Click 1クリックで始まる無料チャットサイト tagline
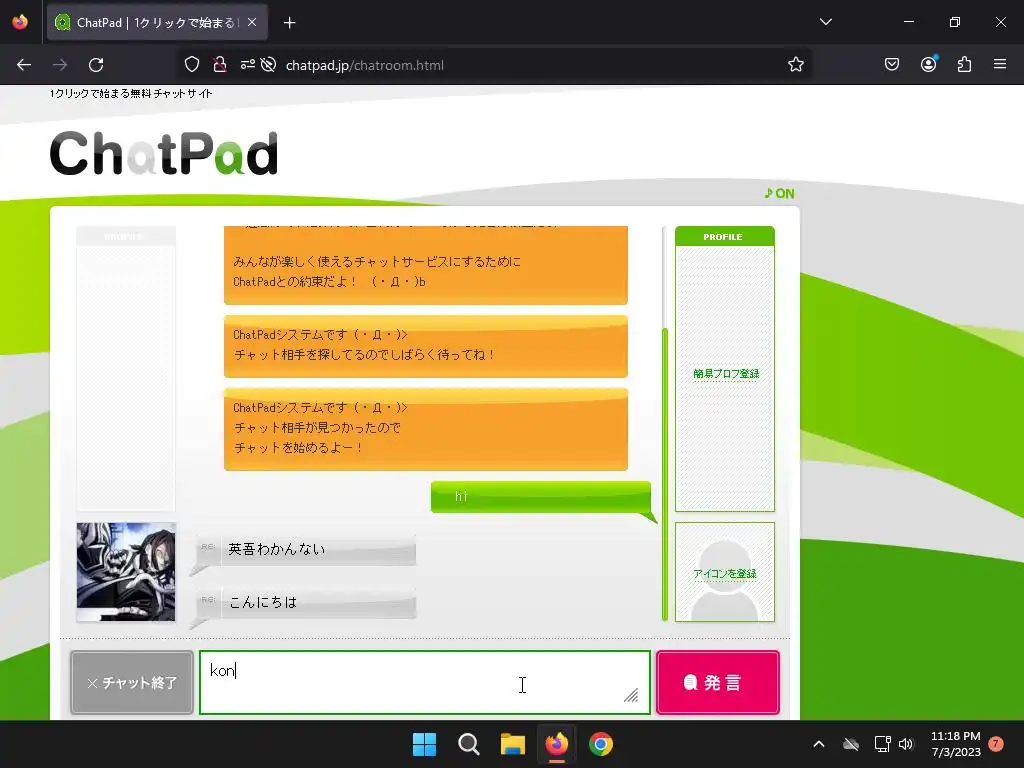Viewport: 1024px width, 768px height. click(131, 93)
